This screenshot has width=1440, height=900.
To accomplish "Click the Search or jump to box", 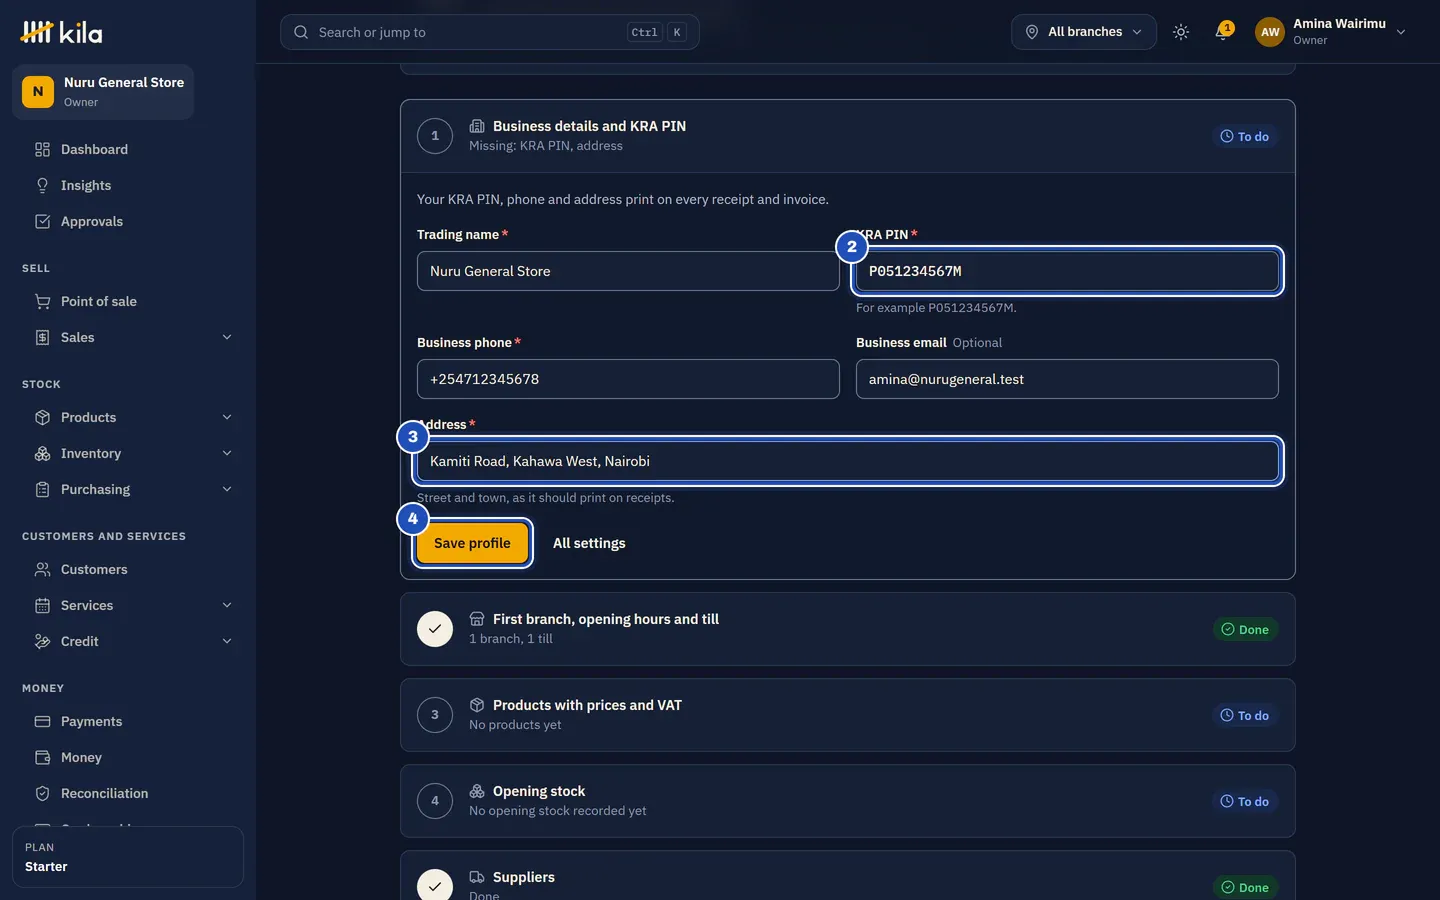I will (x=489, y=32).
